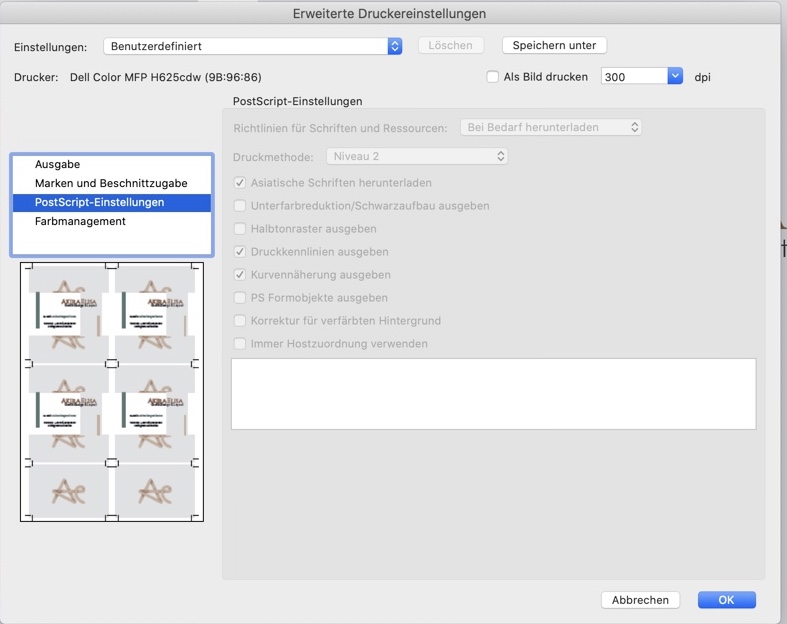Toggle Asiatische Schriften herunterladen checkbox
The image size is (787, 624).
(x=239, y=183)
